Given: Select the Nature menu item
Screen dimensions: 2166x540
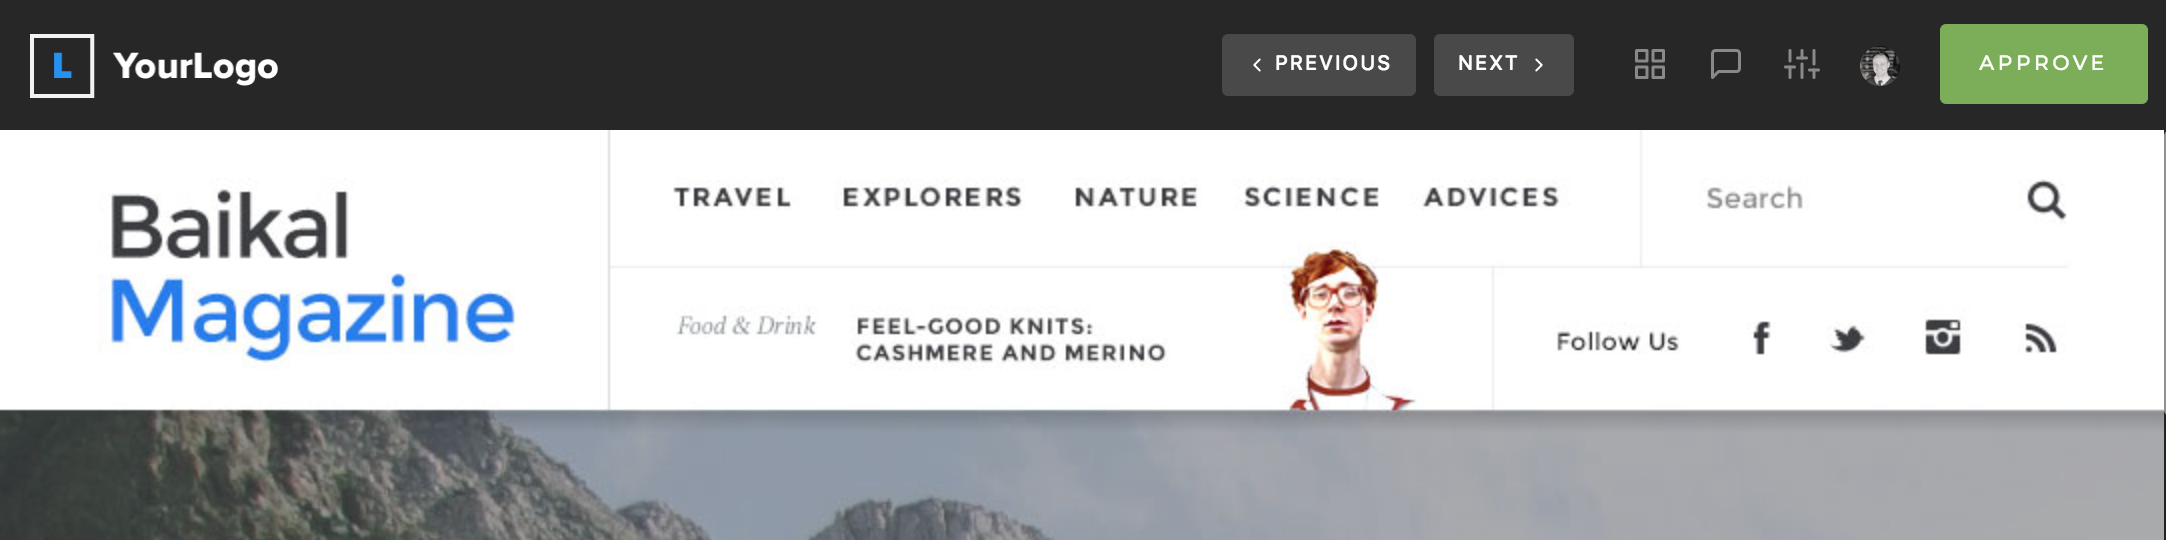Looking at the screenshot, I should point(1137,197).
